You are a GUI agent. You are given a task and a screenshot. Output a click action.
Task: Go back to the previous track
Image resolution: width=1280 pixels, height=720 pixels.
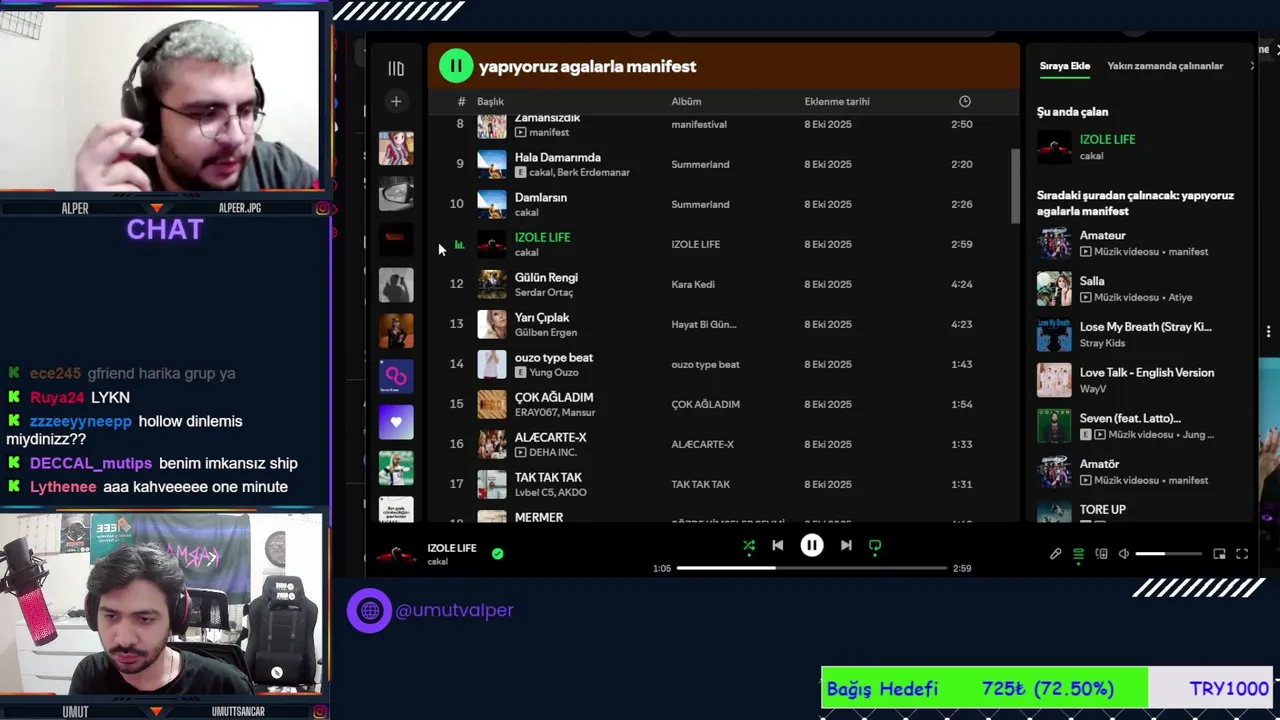click(778, 545)
